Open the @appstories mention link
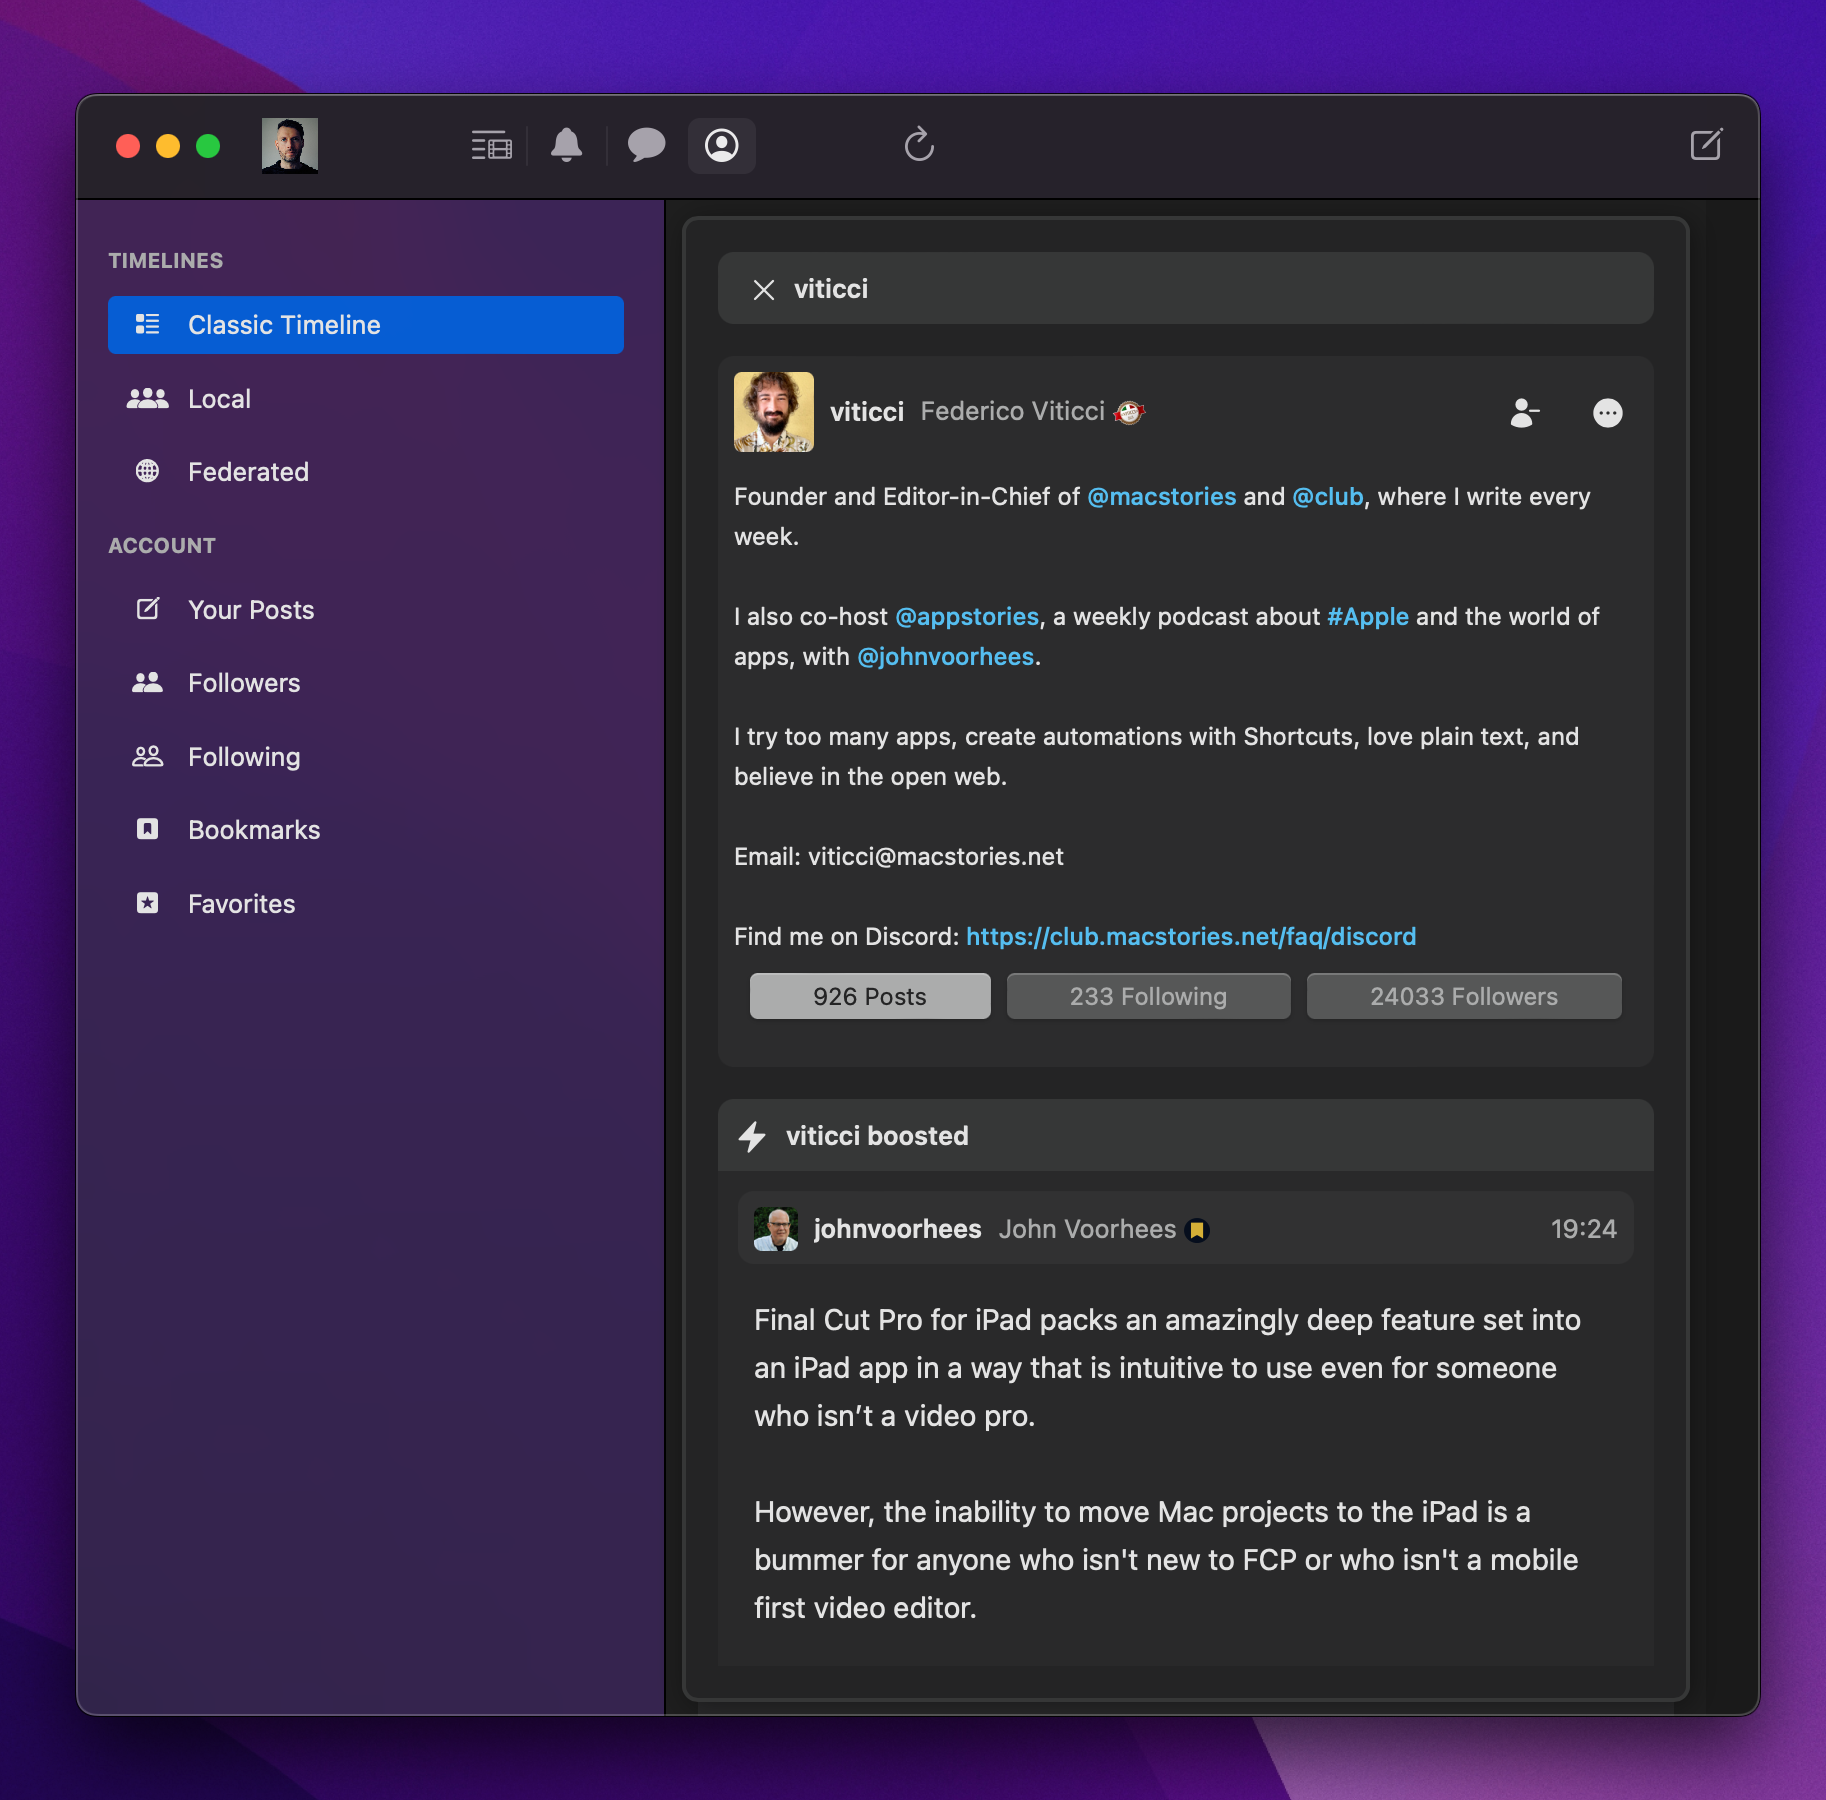This screenshot has height=1800, width=1826. [x=967, y=617]
